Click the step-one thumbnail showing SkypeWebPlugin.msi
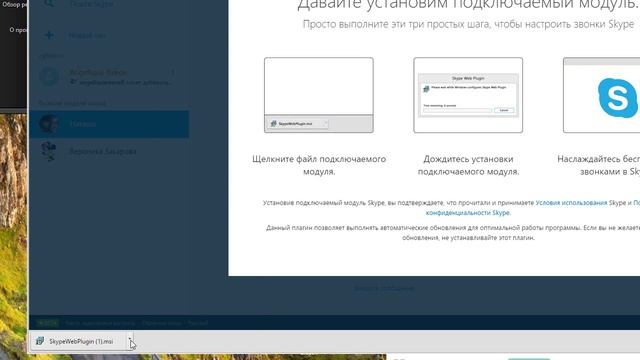This screenshot has width=640, height=360. 318,95
